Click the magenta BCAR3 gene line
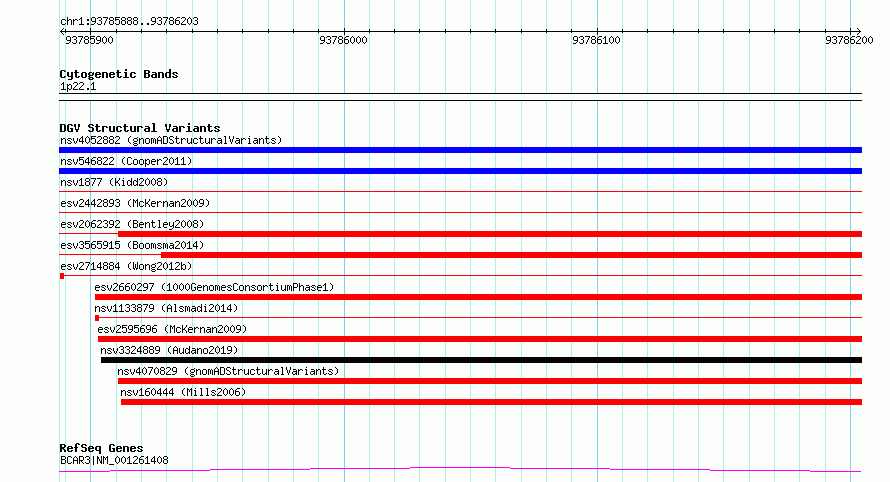Viewport: 890px width, 482px height. pyautogui.click(x=460, y=470)
